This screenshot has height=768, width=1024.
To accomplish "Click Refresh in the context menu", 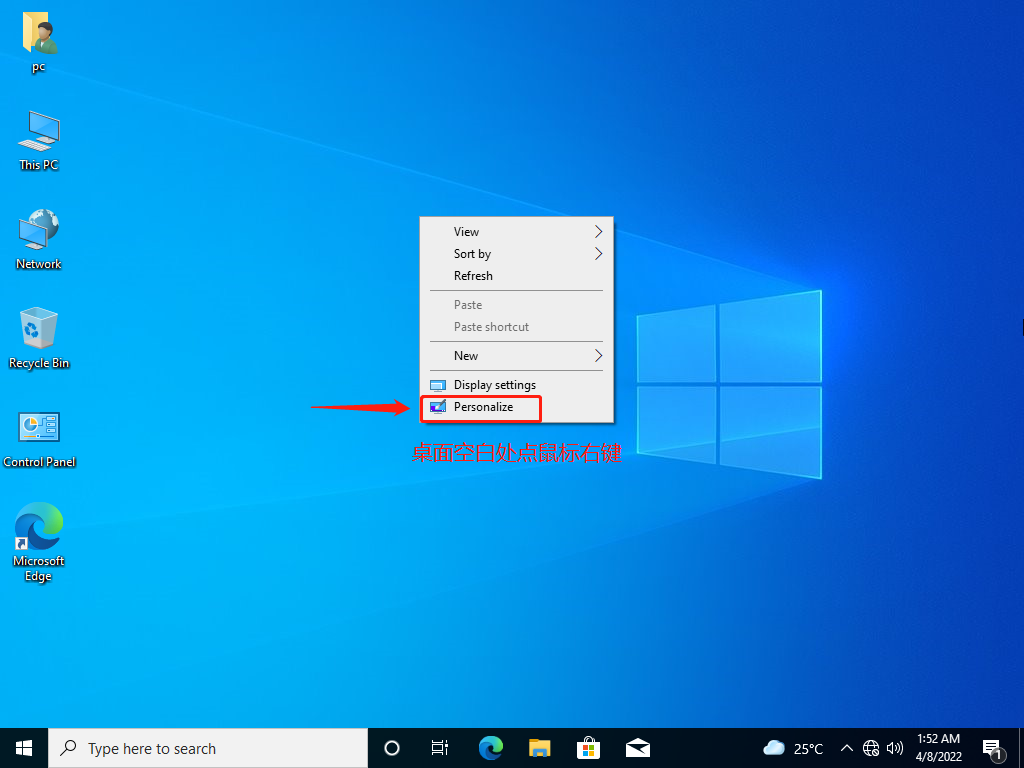I will click(472, 275).
